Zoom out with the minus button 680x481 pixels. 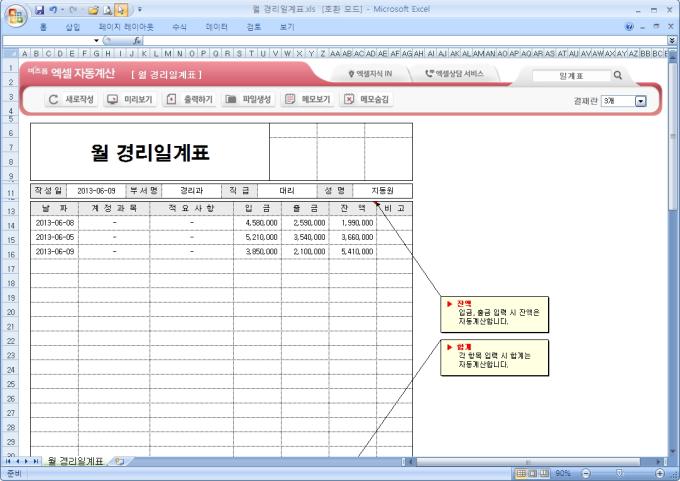point(585,473)
